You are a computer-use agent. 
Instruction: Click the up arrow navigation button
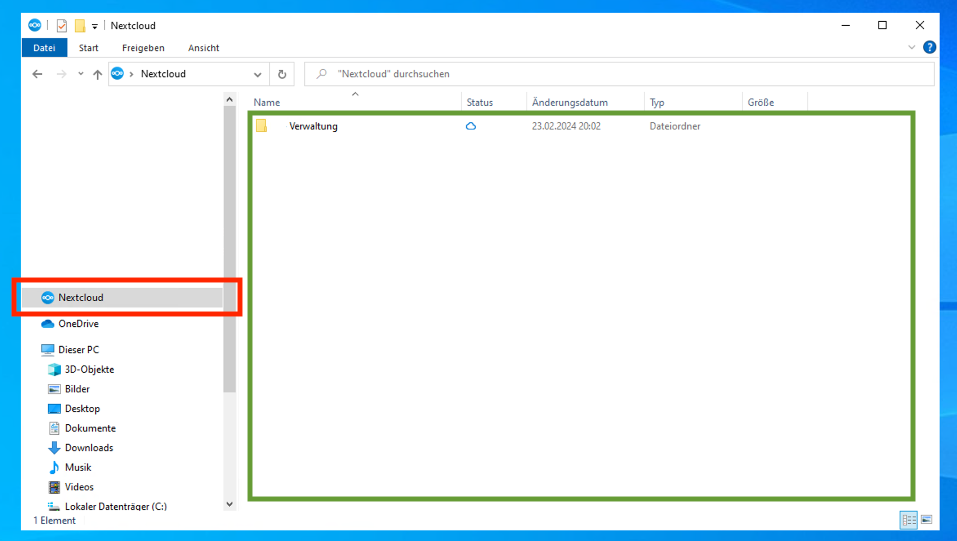pyautogui.click(x=97, y=74)
